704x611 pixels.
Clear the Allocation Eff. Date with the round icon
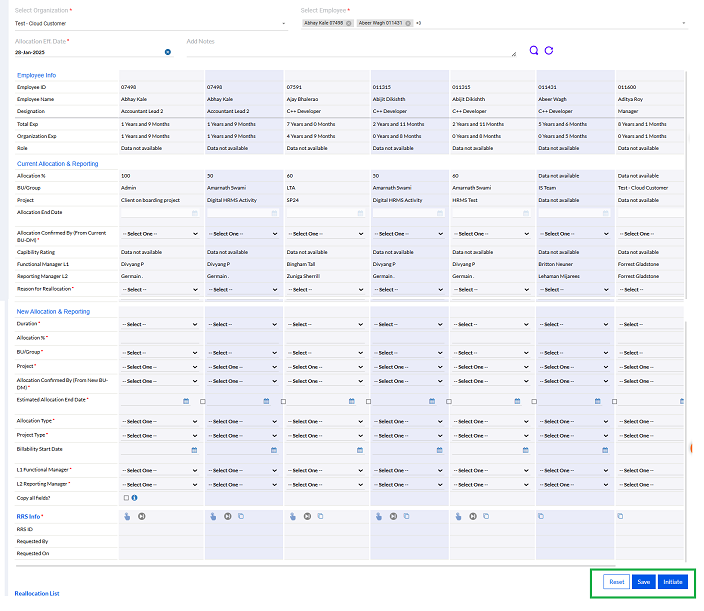pos(168,52)
